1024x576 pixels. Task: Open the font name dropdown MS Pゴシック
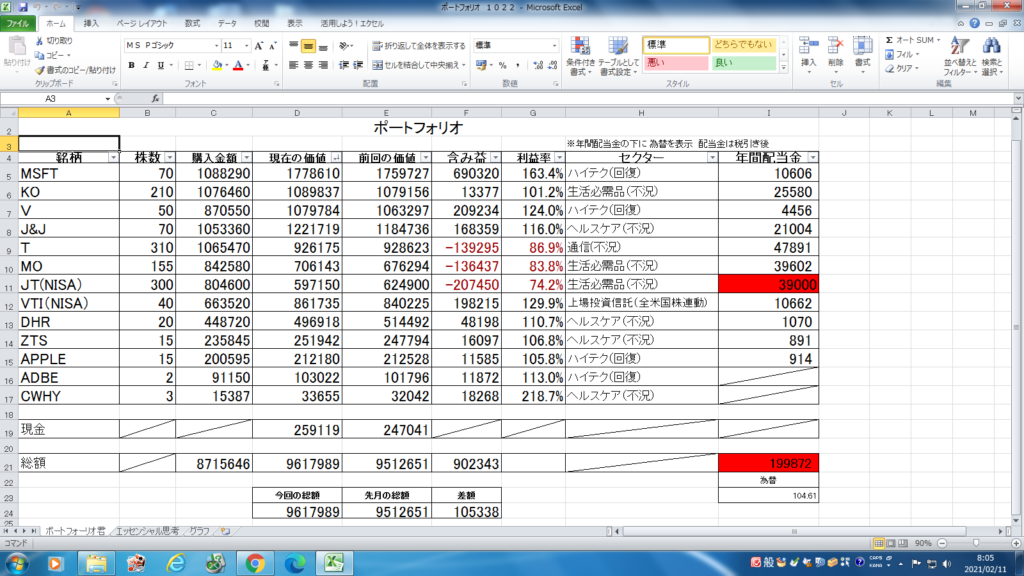click(x=216, y=46)
